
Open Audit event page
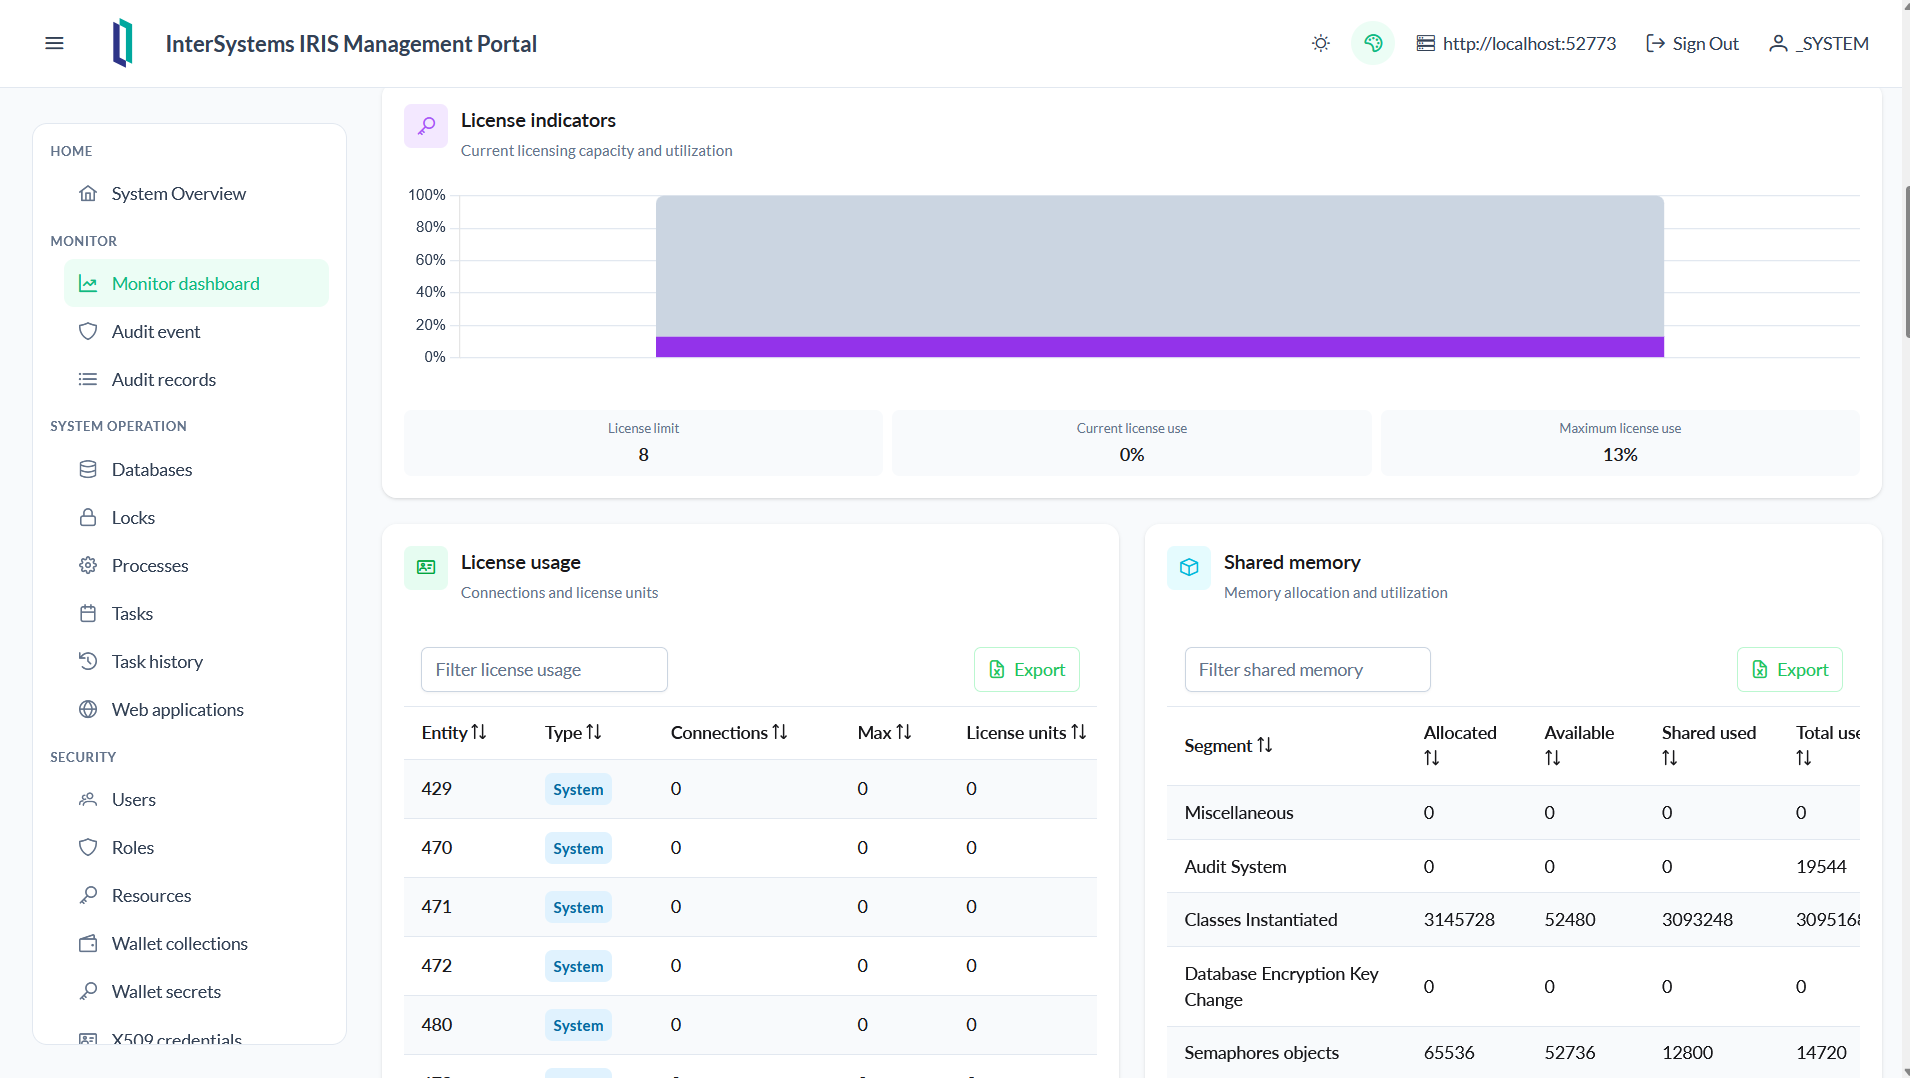click(196, 331)
